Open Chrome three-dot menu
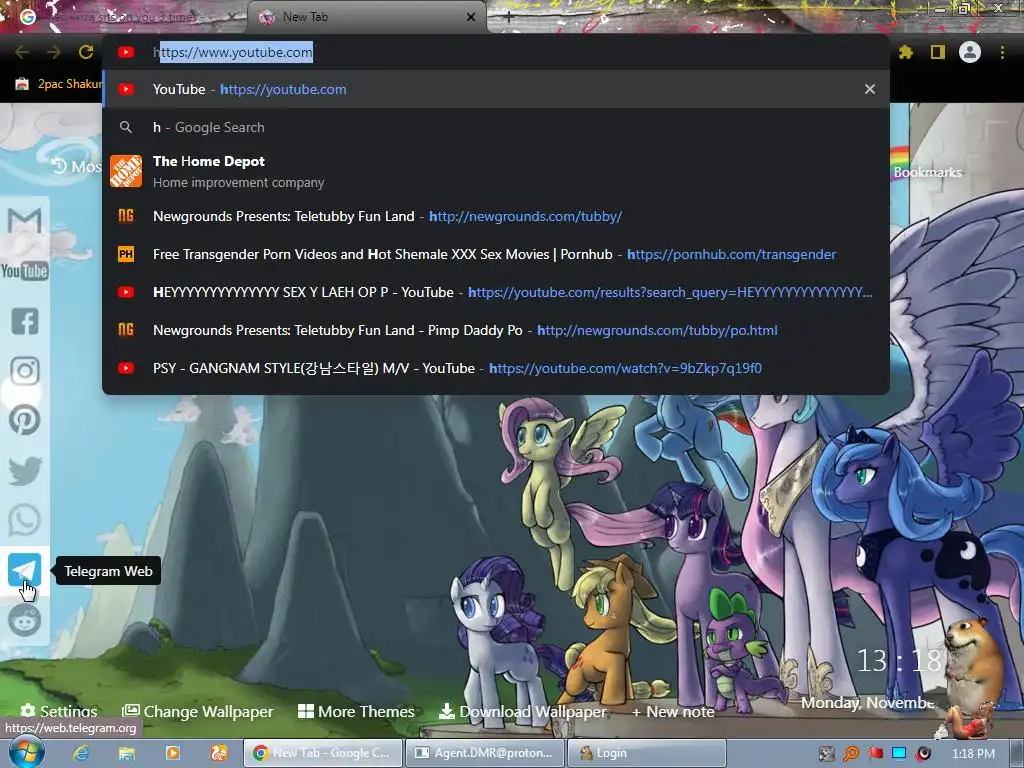Image resolution: width=1024 pixels, height=768 pixels. (x=1002, y=52)
